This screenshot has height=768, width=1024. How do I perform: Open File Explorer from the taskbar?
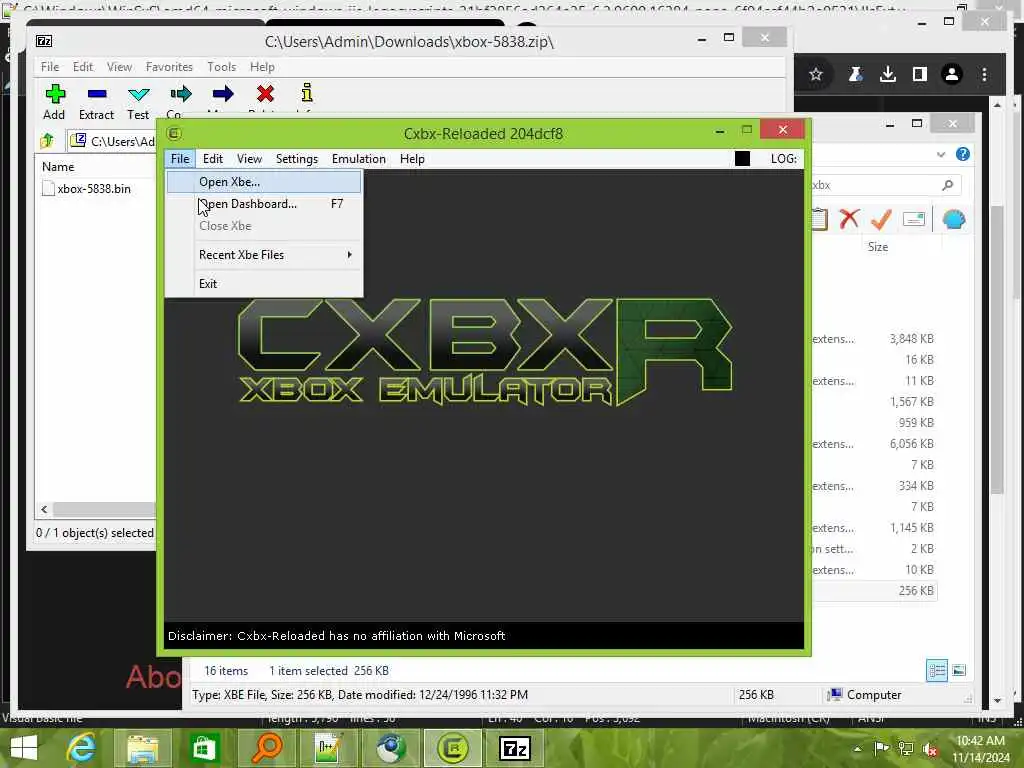coord(142,748)
